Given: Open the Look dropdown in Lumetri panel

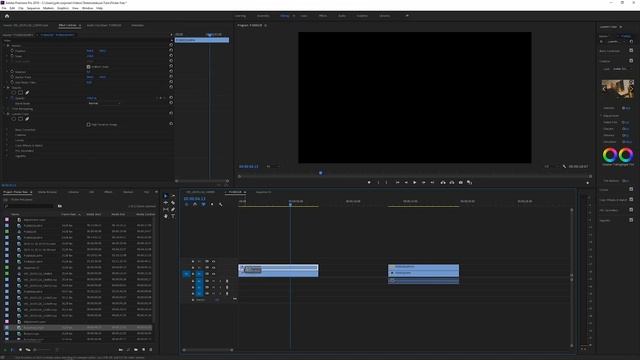Looking at the screenshot, I should click(622, 69).
